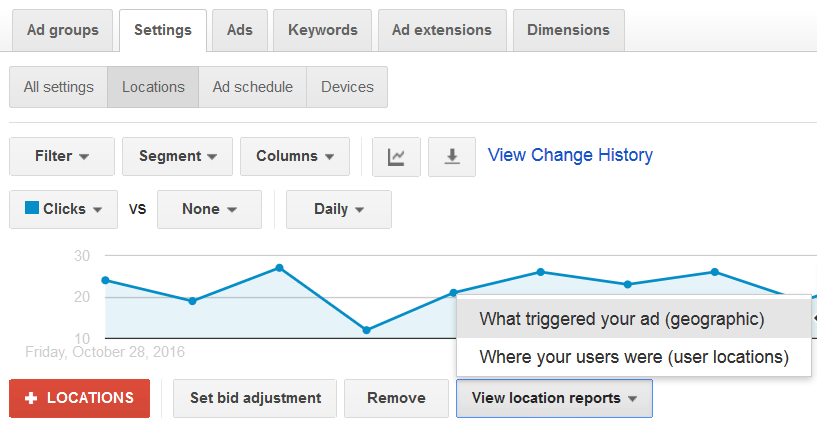817x422 pixels.
Task: Expand the Segment dropdown
Action: (x=177, y=157)
